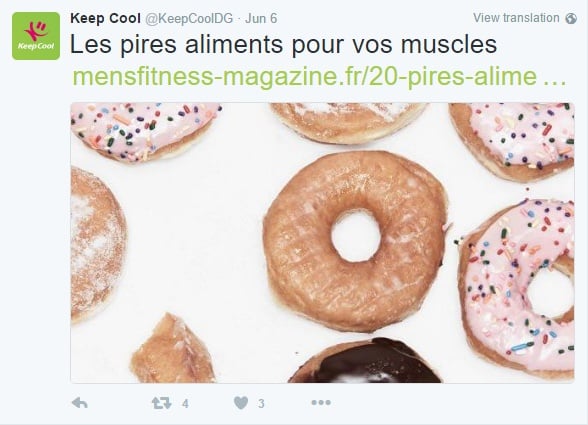Click the glazed donut in image center

click(x=356, y=241)
